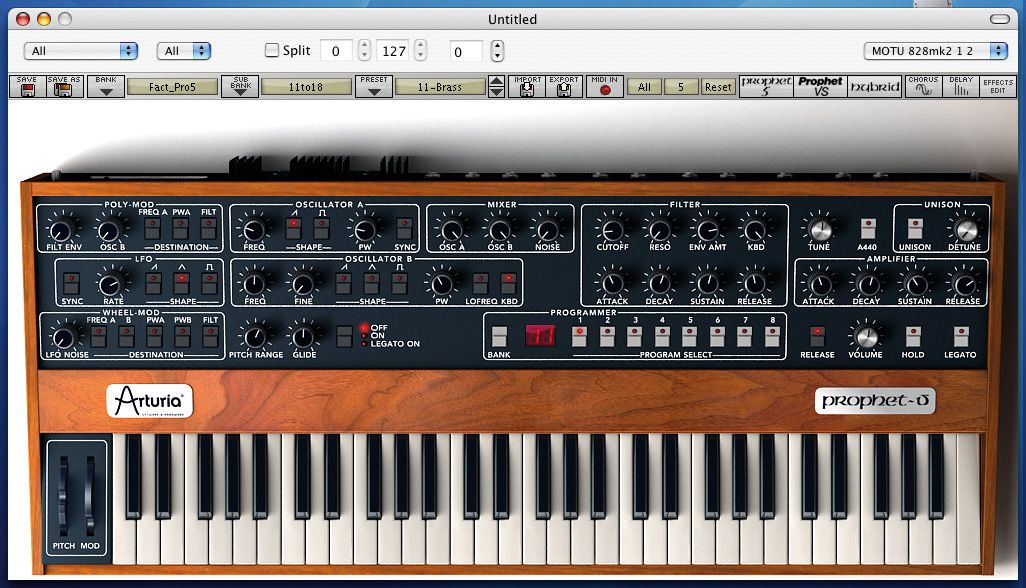
Task: Open the Sub Bank dropdown
Action: click(240, 86)
